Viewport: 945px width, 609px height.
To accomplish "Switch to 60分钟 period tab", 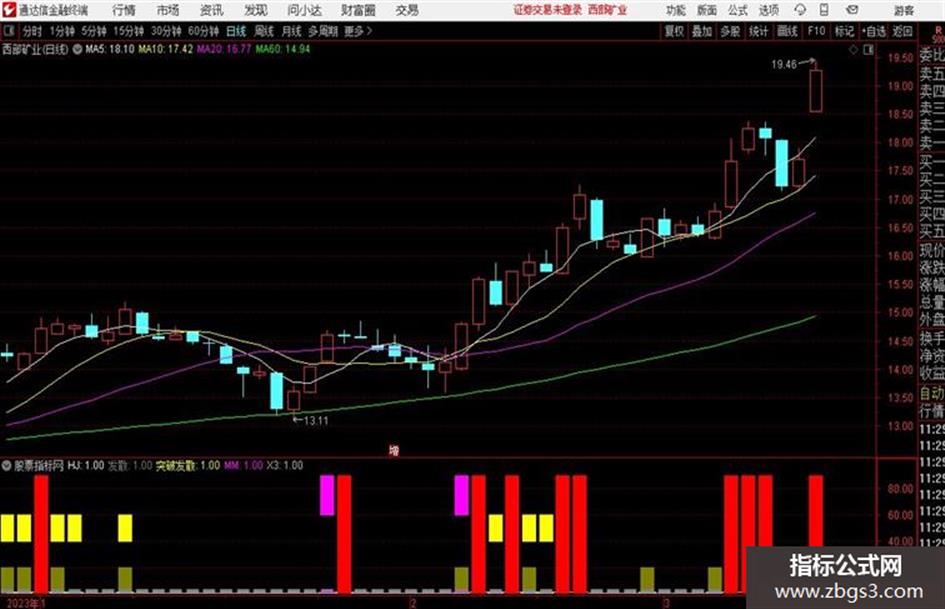I will click(x=203, y=31).
